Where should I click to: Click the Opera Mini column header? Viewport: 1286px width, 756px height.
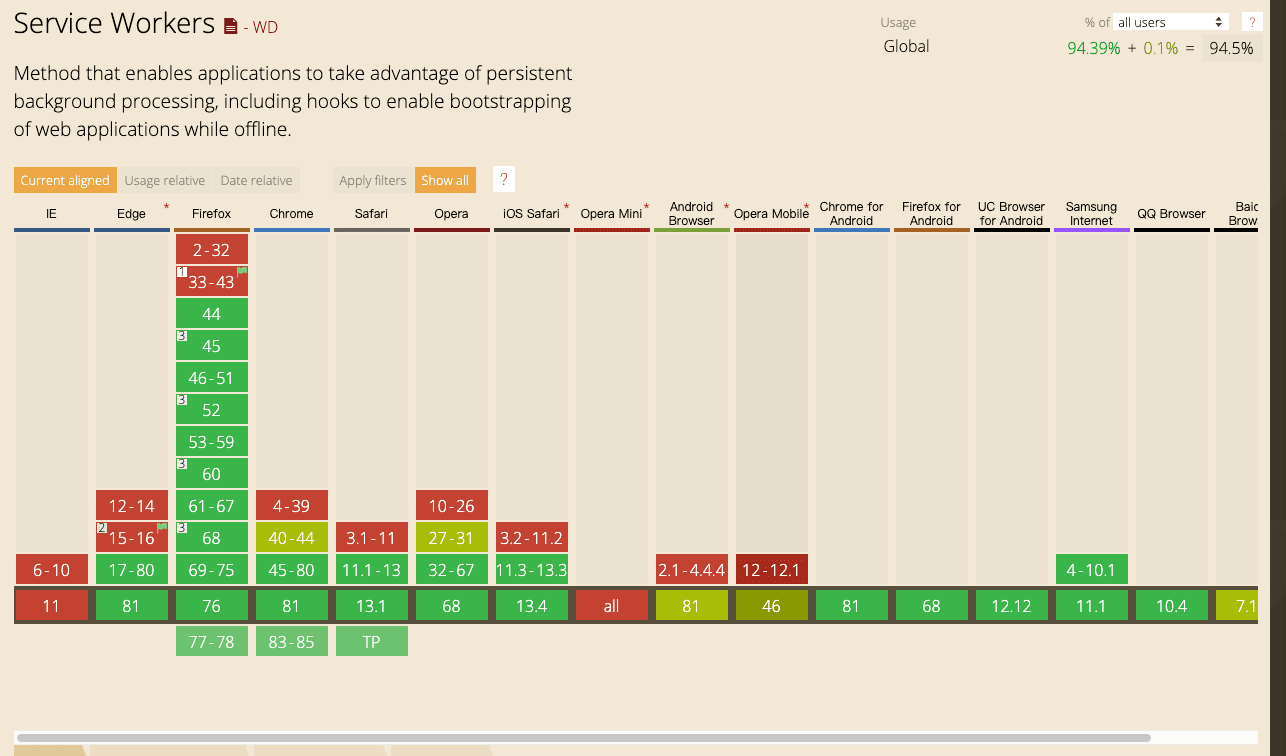tap(612, 214)
